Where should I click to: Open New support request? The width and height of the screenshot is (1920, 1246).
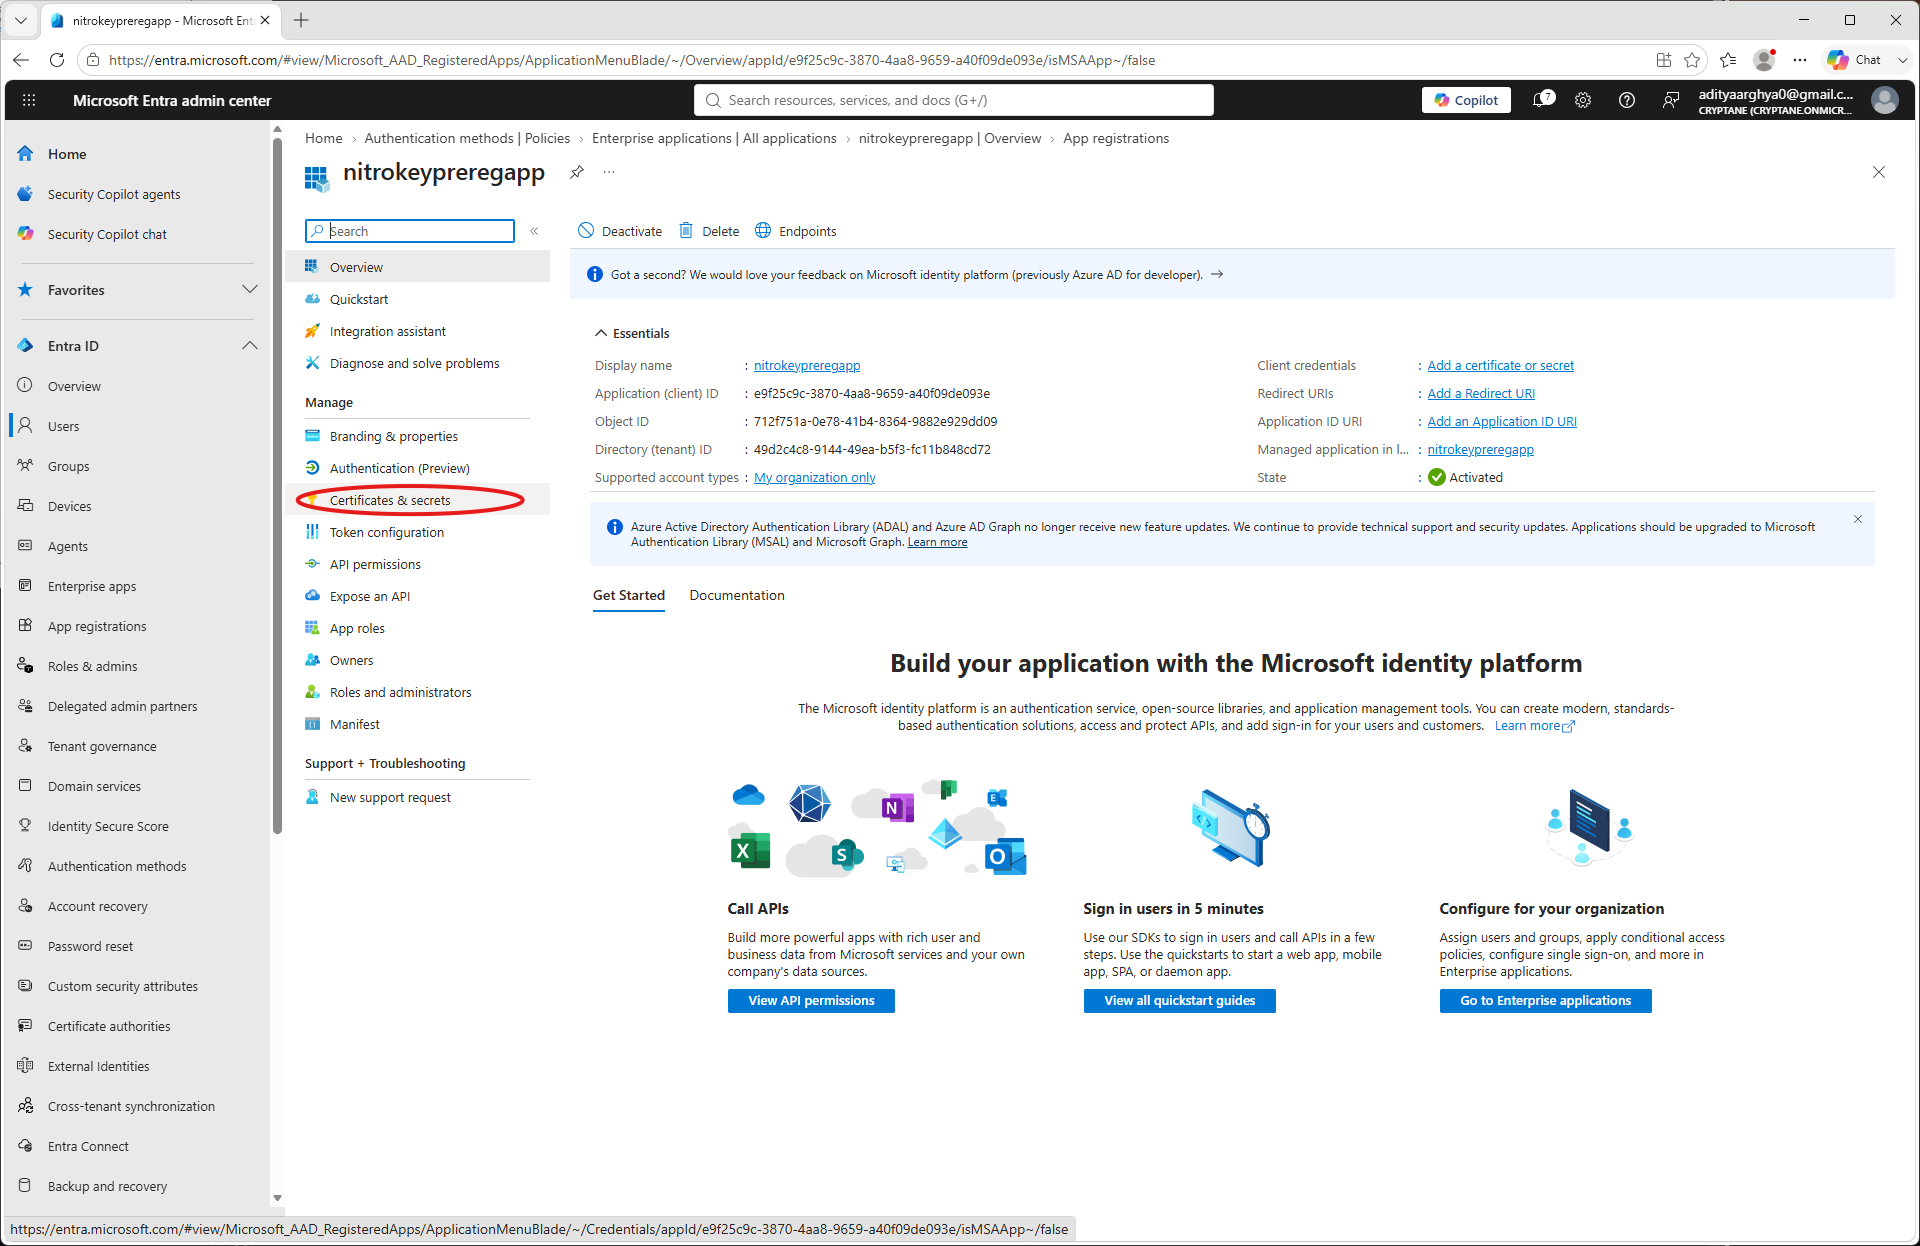pos(418,797)
